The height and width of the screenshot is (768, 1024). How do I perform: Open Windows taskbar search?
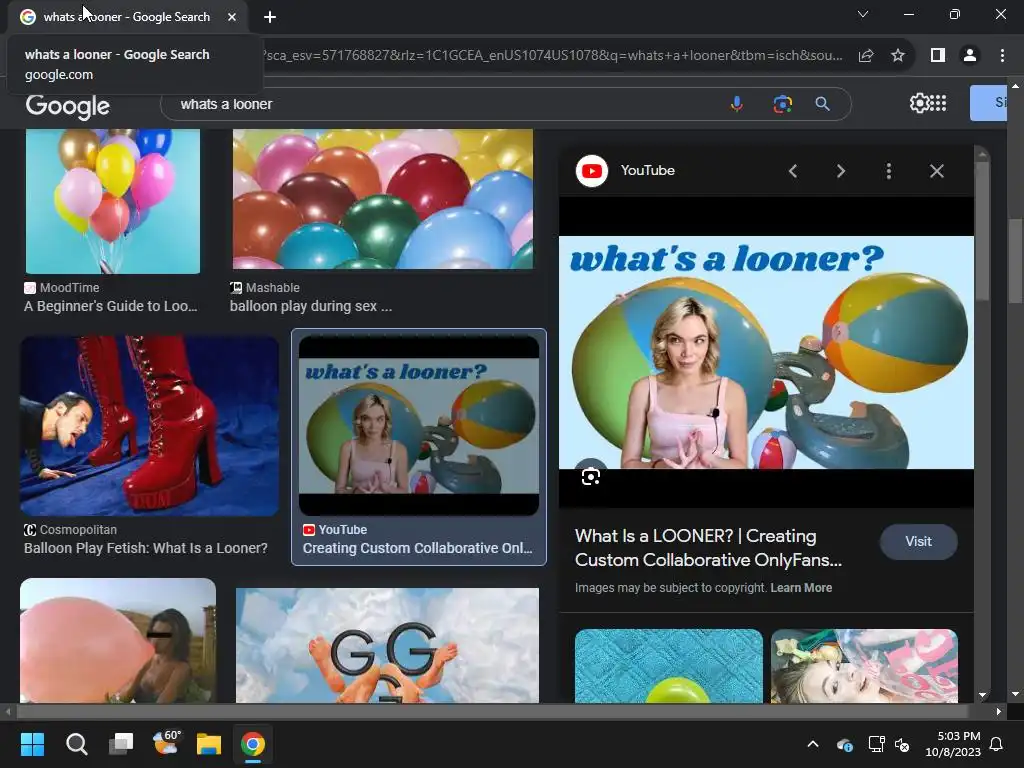(x=76, y=744)
